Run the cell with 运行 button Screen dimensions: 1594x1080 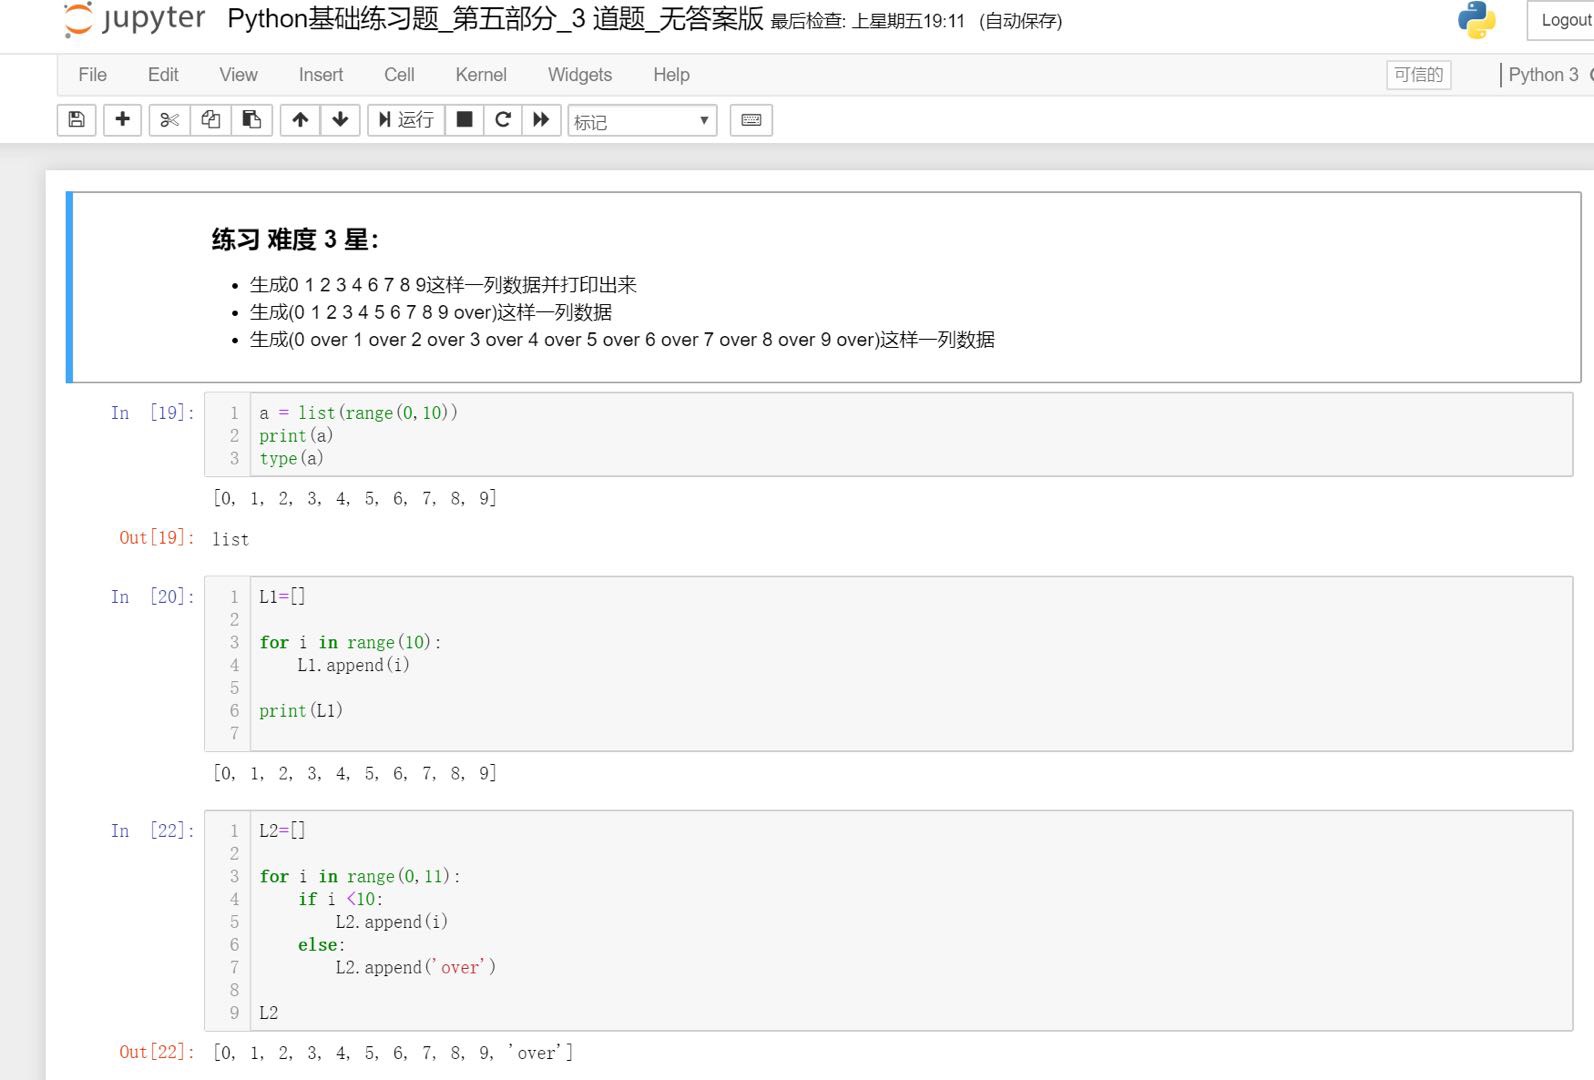click(406, 120)
